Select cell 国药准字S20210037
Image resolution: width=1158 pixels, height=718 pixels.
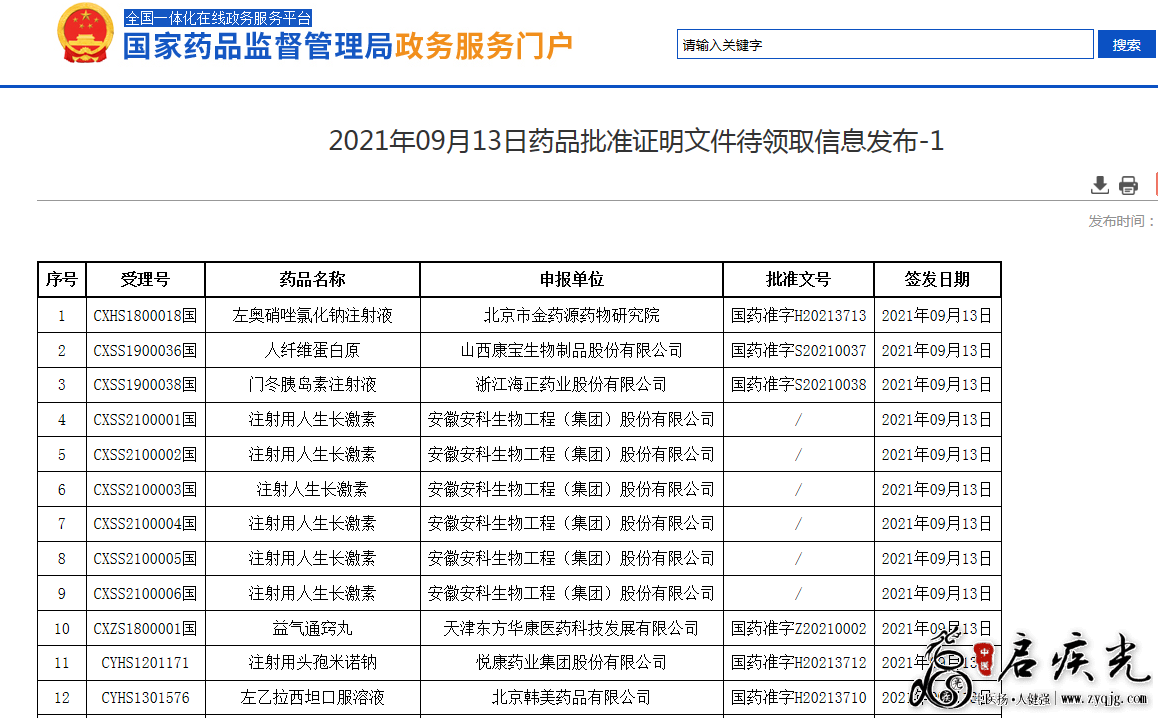pyautogui.click(x=798, y=350)
